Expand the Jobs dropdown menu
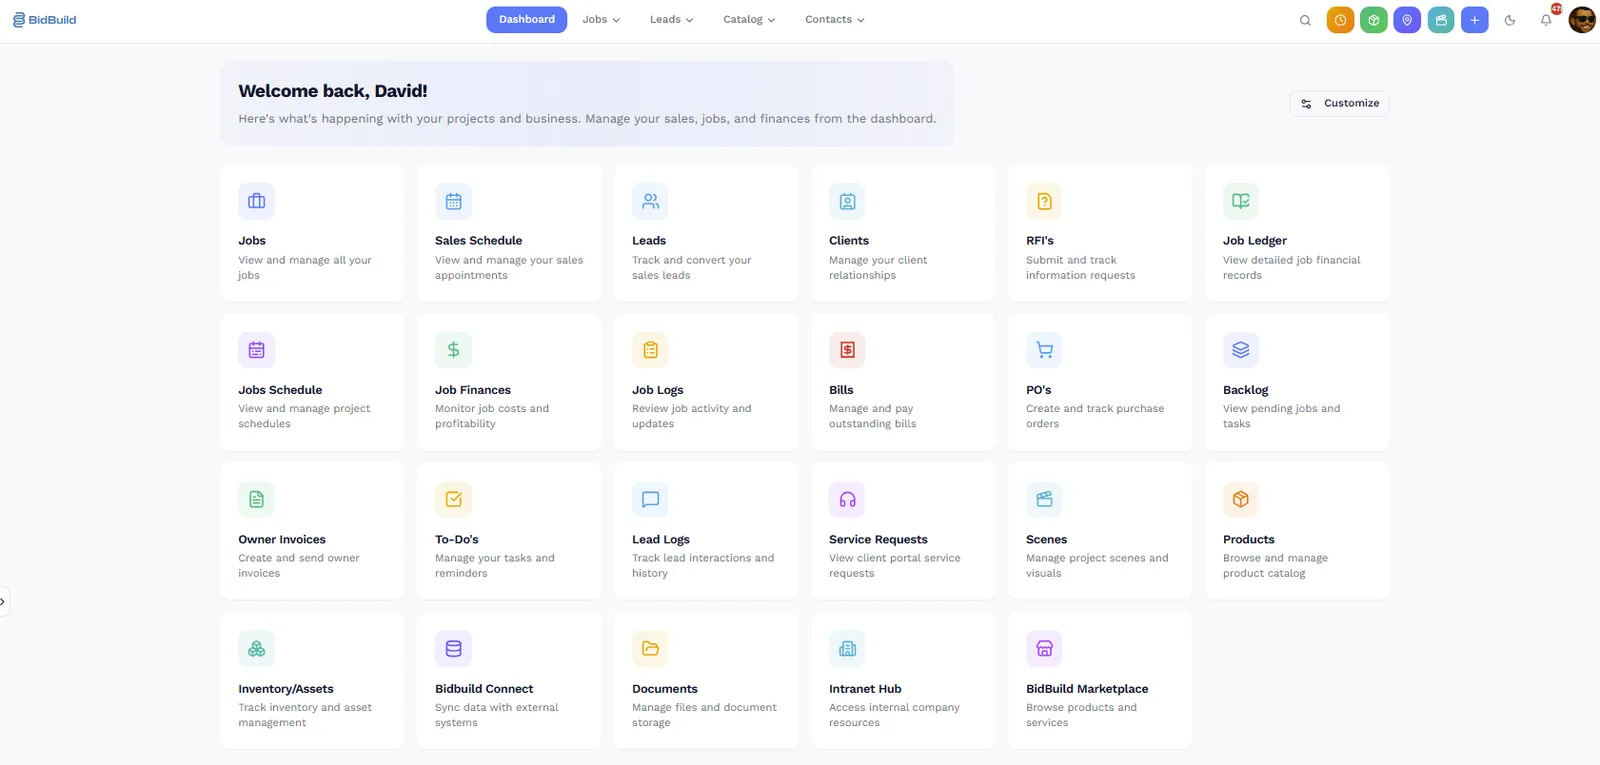Screen dimensions: 1600x765 pyautogui.click(x=601, y=20)
